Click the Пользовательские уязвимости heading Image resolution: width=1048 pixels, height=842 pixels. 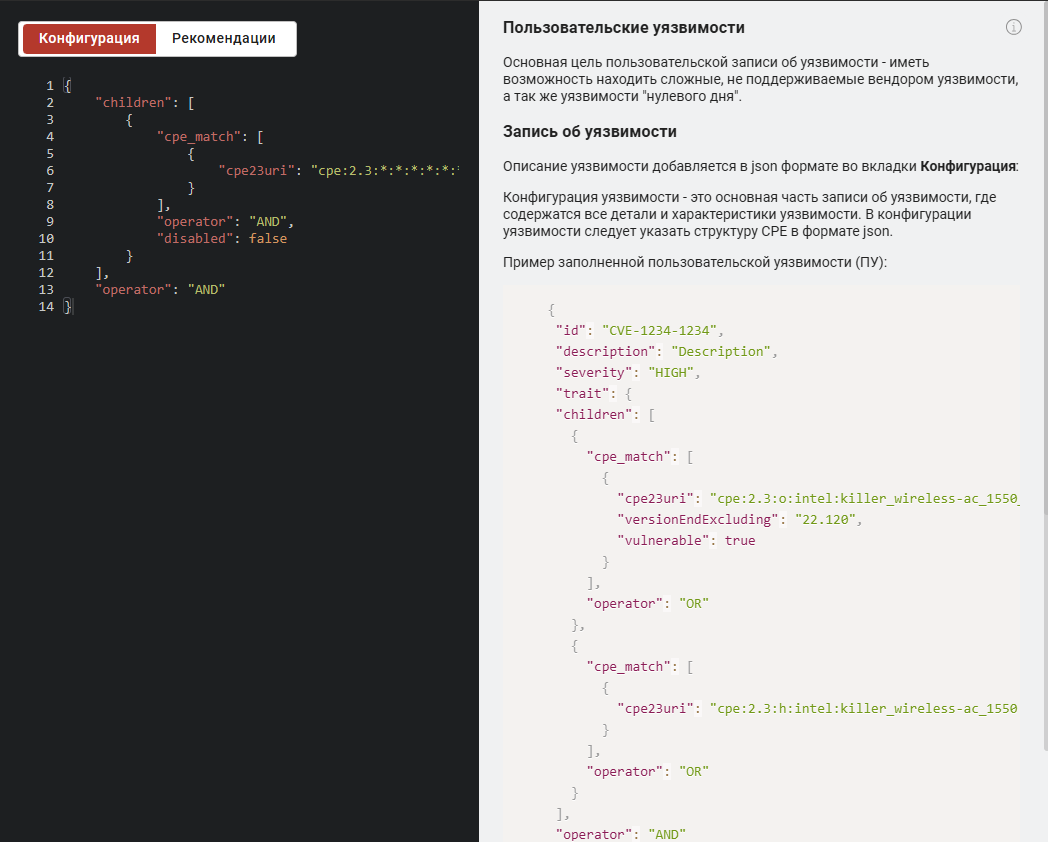[x=623, y=28]
